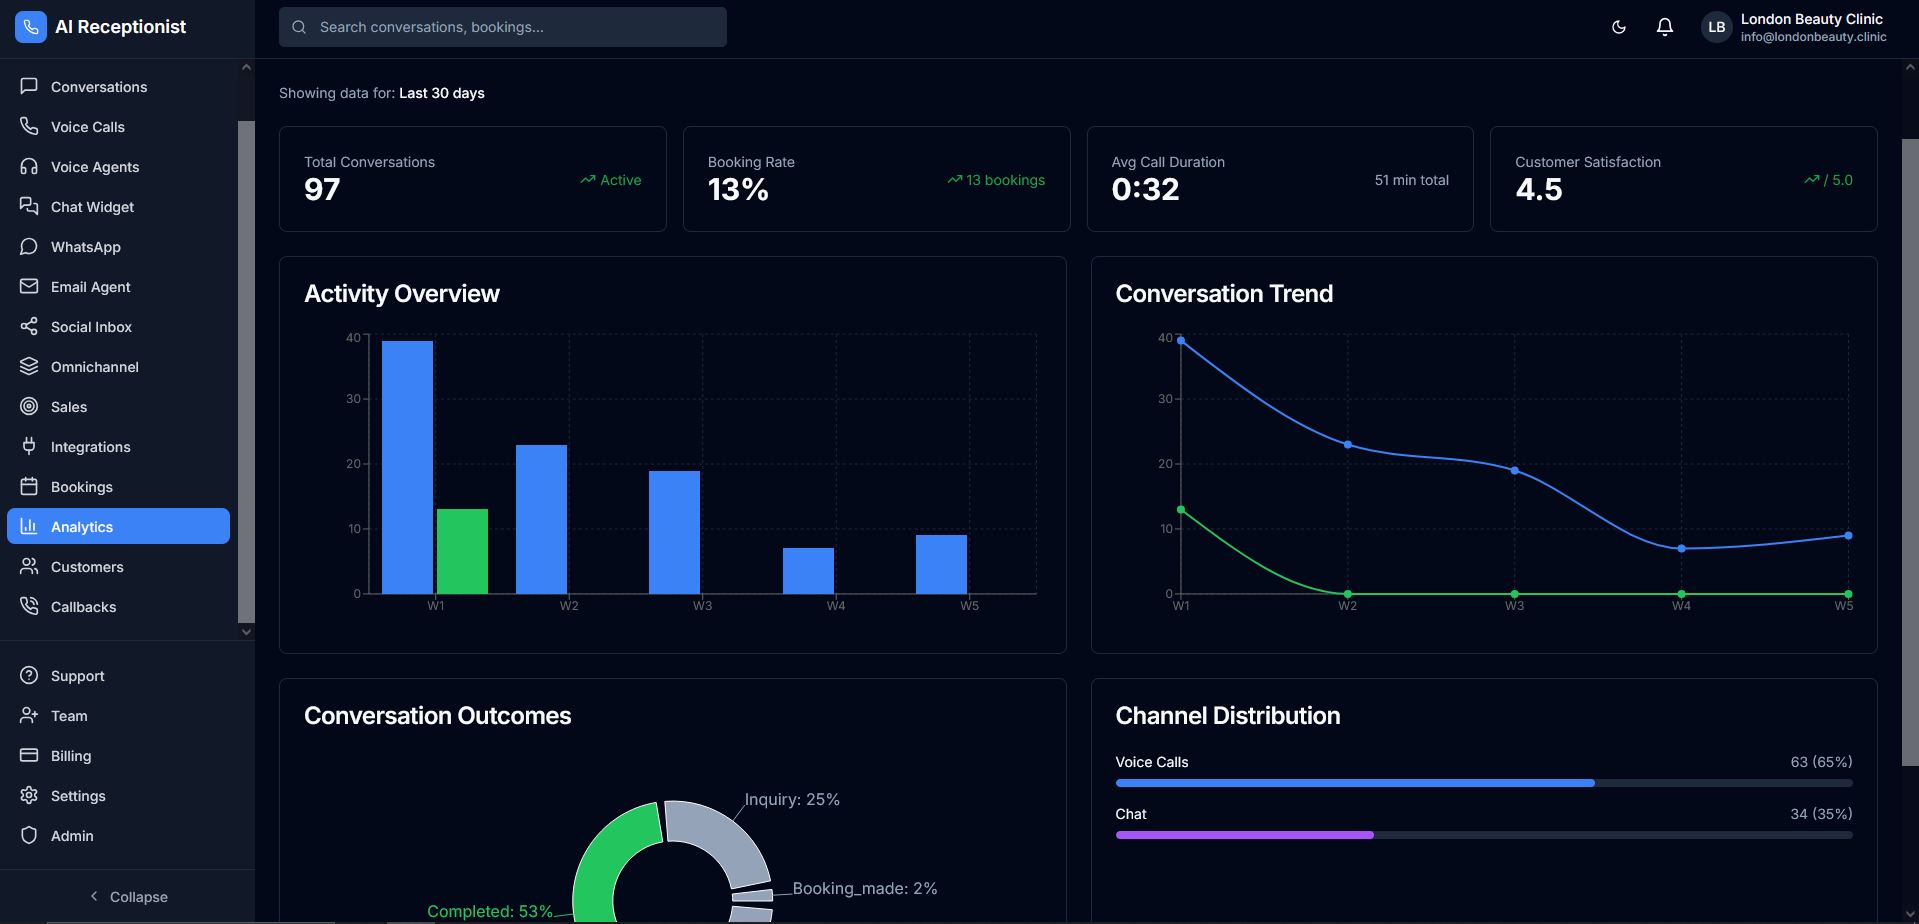Image resolution: width=1919 pixels, height=924 pixels.
Task: Select the Social Inbox share icon
Action: [29, 327]
